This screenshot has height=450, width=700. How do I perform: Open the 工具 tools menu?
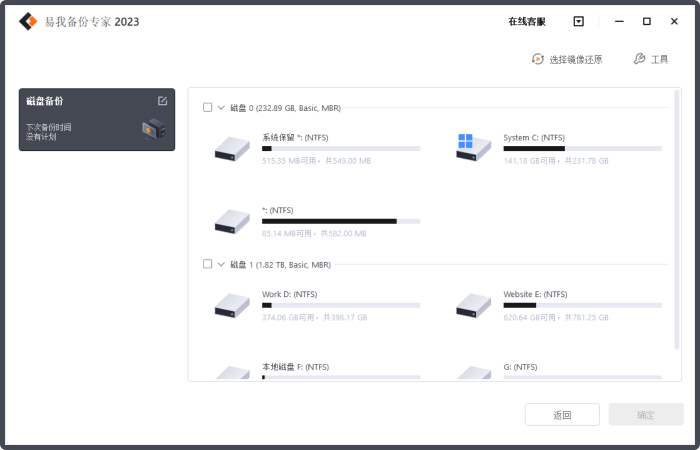tap(651, 60)
